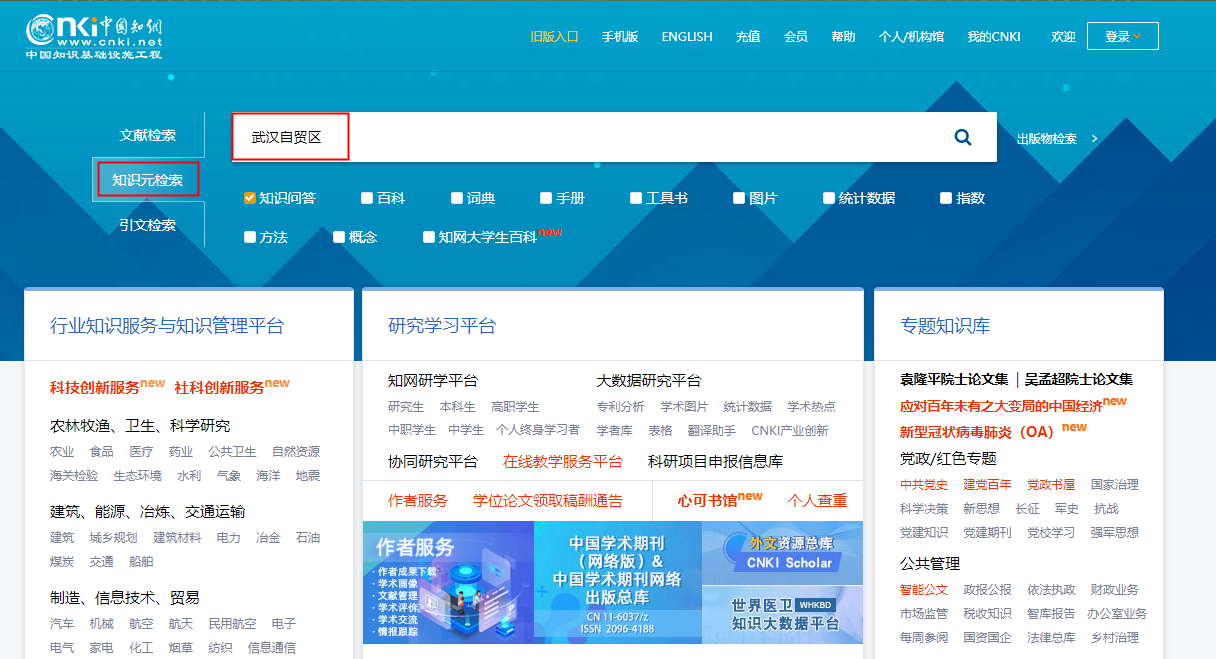
Task: Enable the 方法 checkbox
Action: pos(250,237)
